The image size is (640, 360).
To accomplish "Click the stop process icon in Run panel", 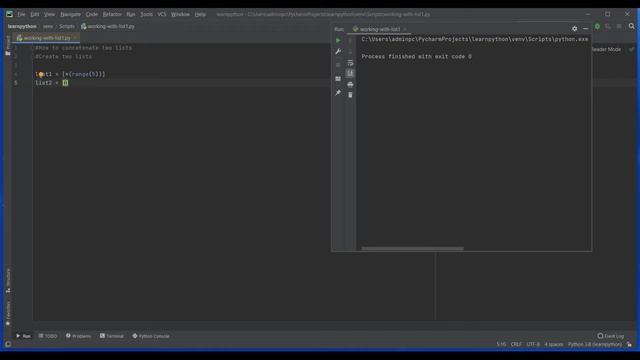I will [x=338, y=64].
